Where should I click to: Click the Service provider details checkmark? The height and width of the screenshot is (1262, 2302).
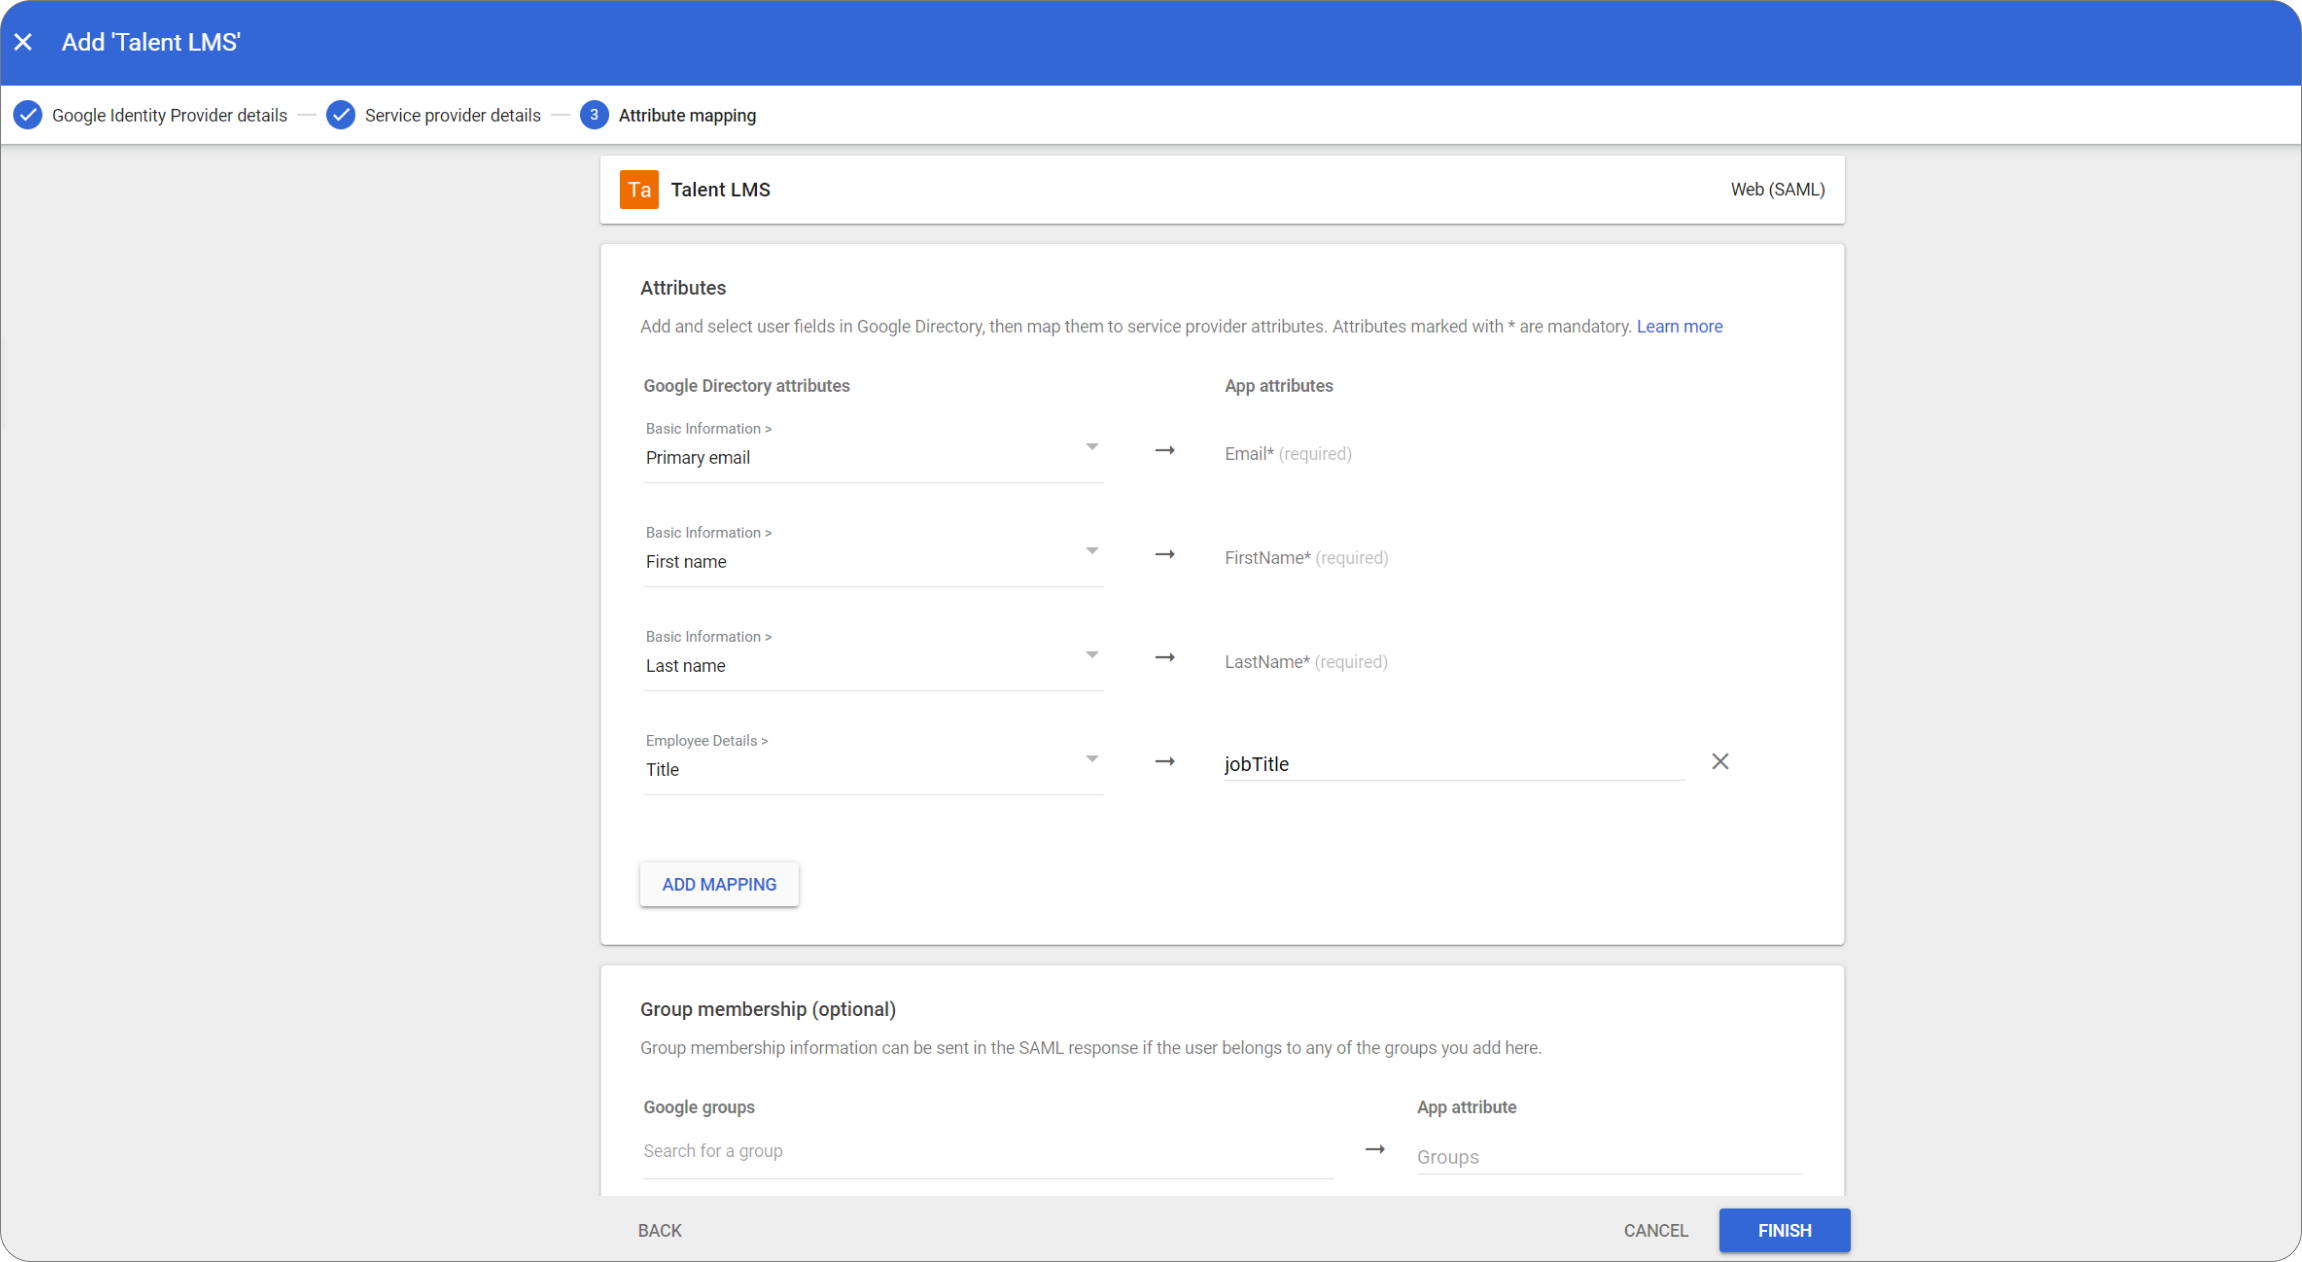pos(341,115)
